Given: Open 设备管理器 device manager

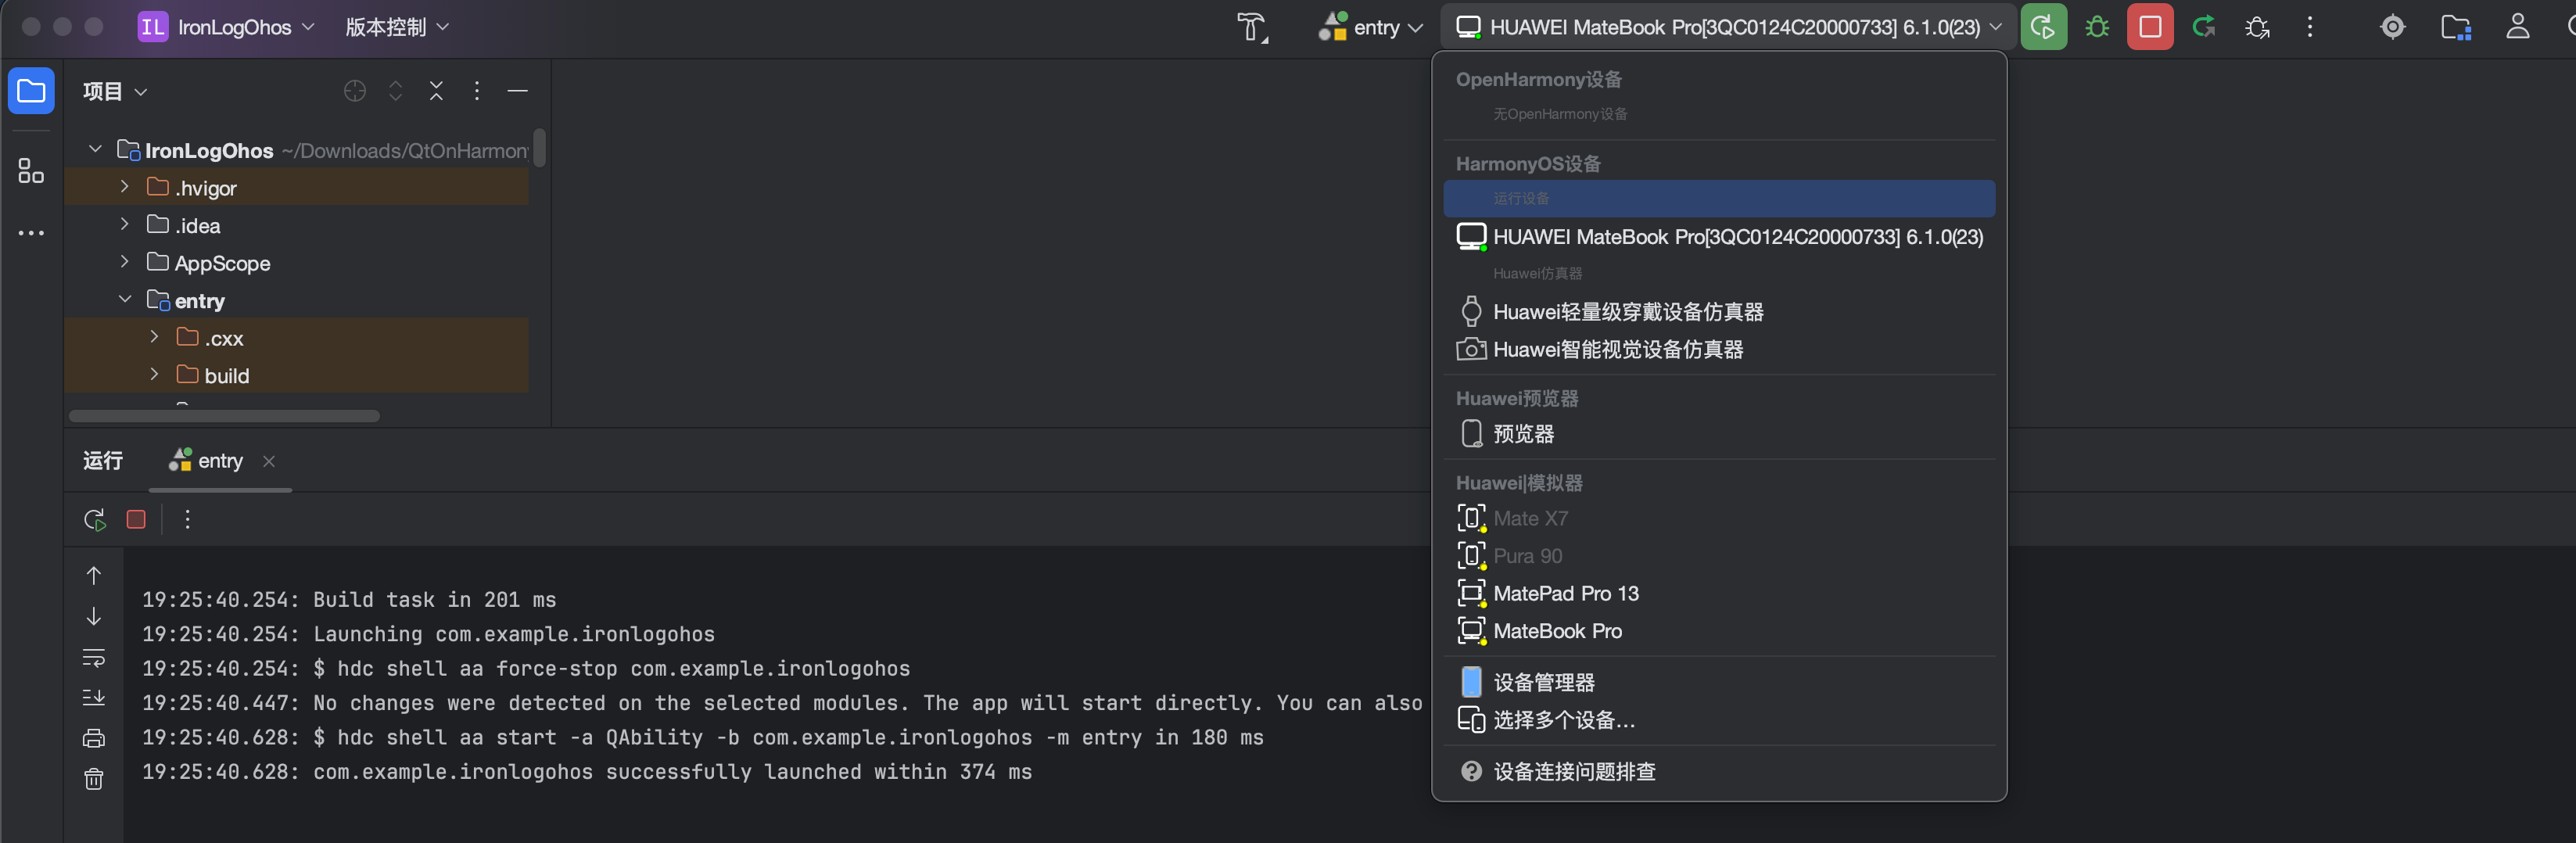Looking at the screenshot, I should coord(1719,682).
